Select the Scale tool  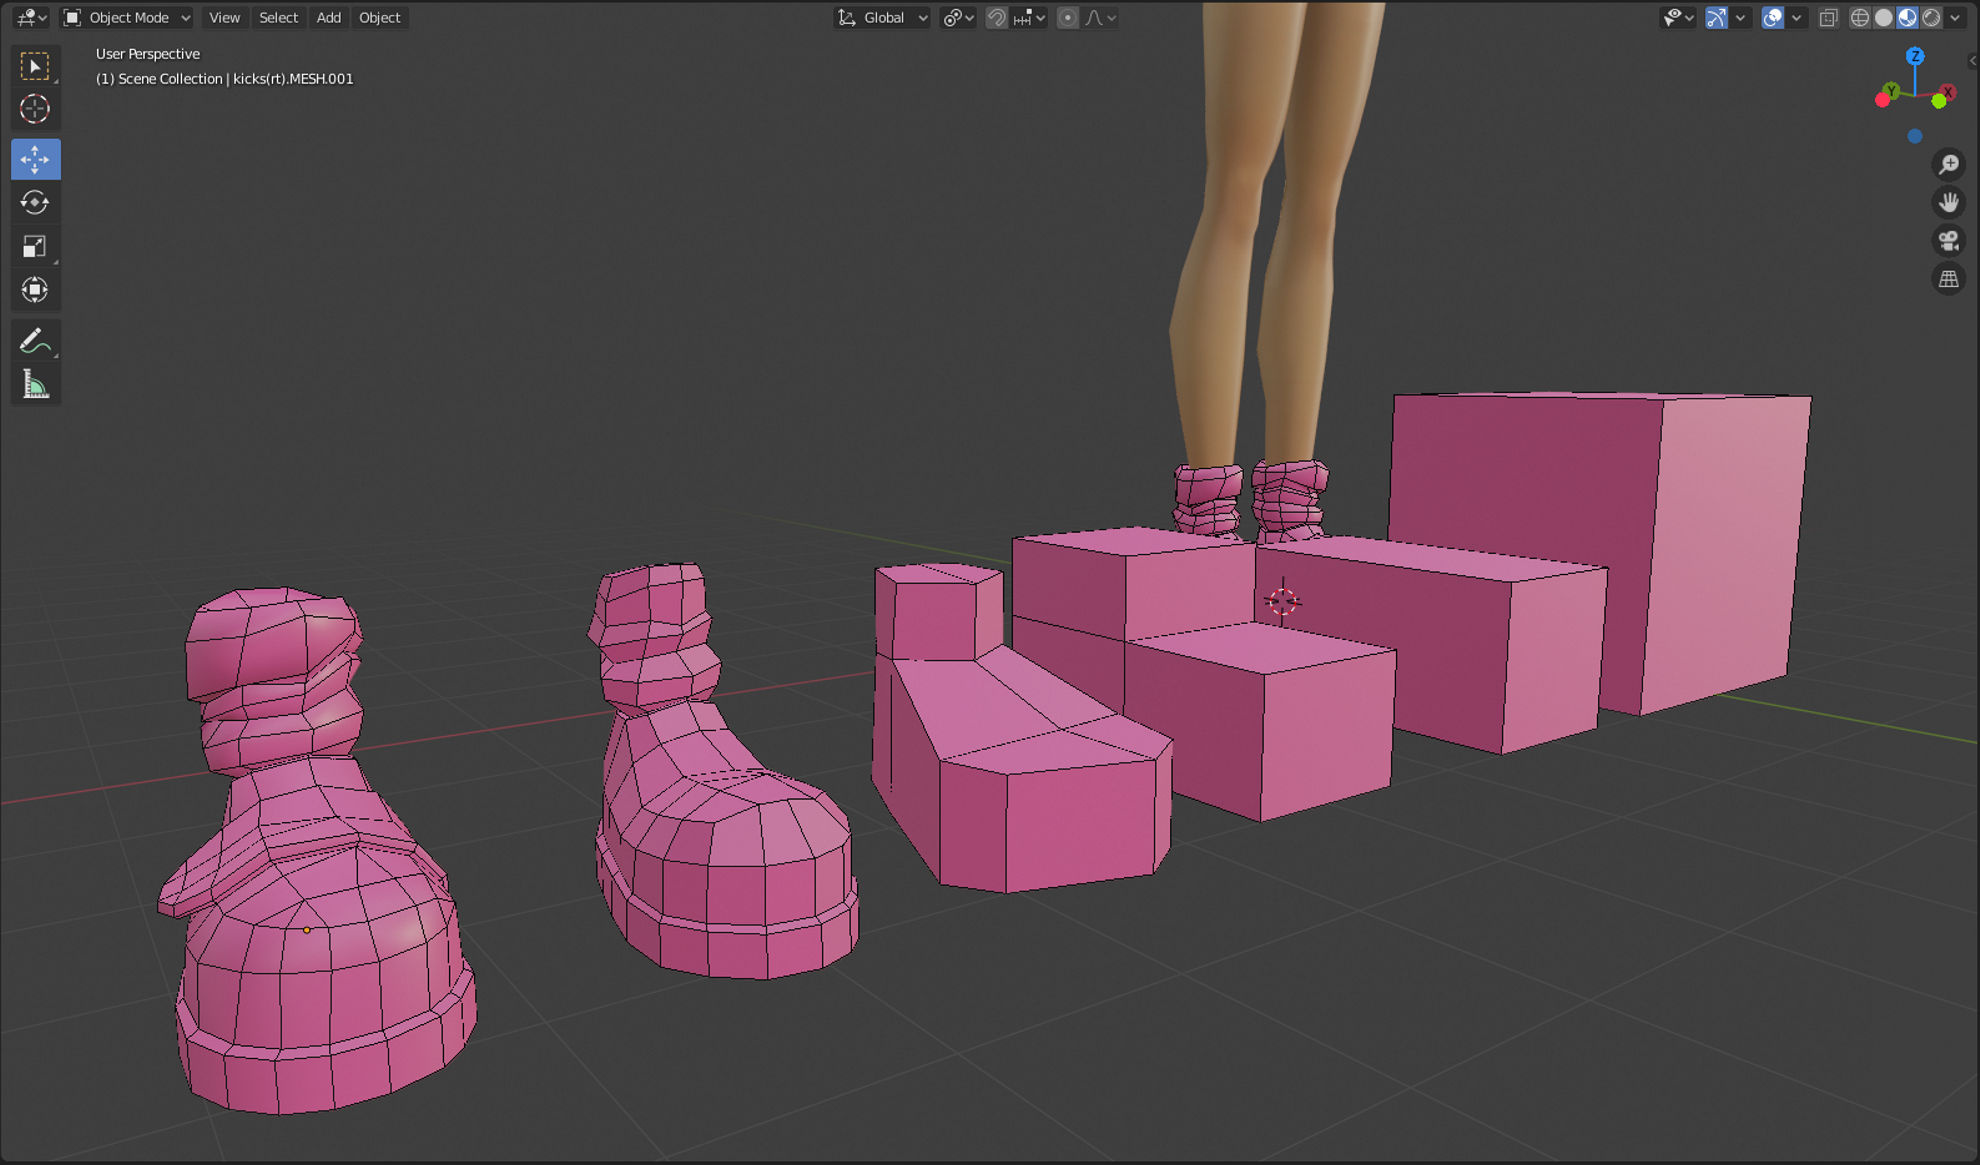pos(35,247)
